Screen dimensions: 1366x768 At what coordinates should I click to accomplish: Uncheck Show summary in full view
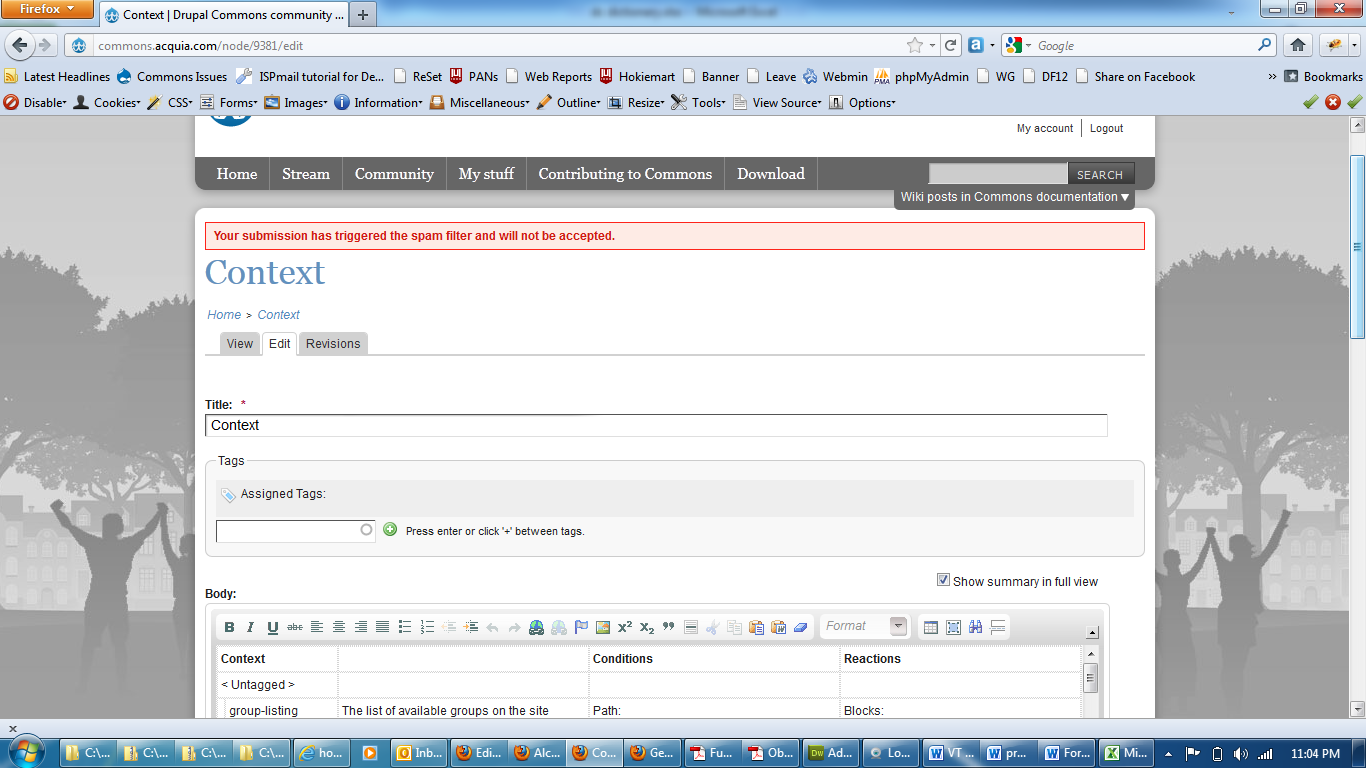tap(943, 580)
